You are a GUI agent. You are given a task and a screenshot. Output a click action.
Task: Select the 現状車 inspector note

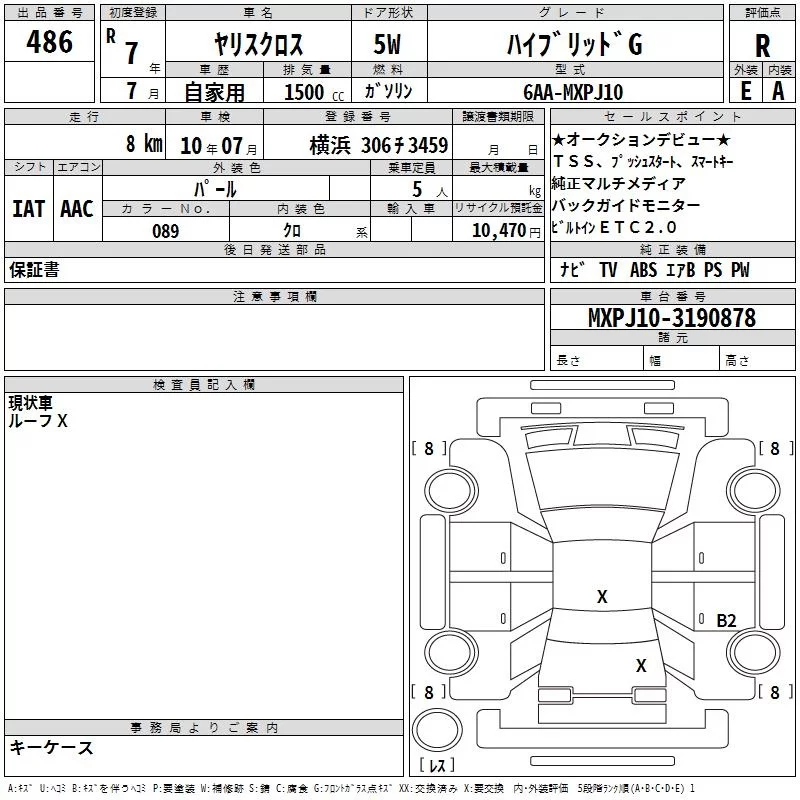tap(31, 403)
